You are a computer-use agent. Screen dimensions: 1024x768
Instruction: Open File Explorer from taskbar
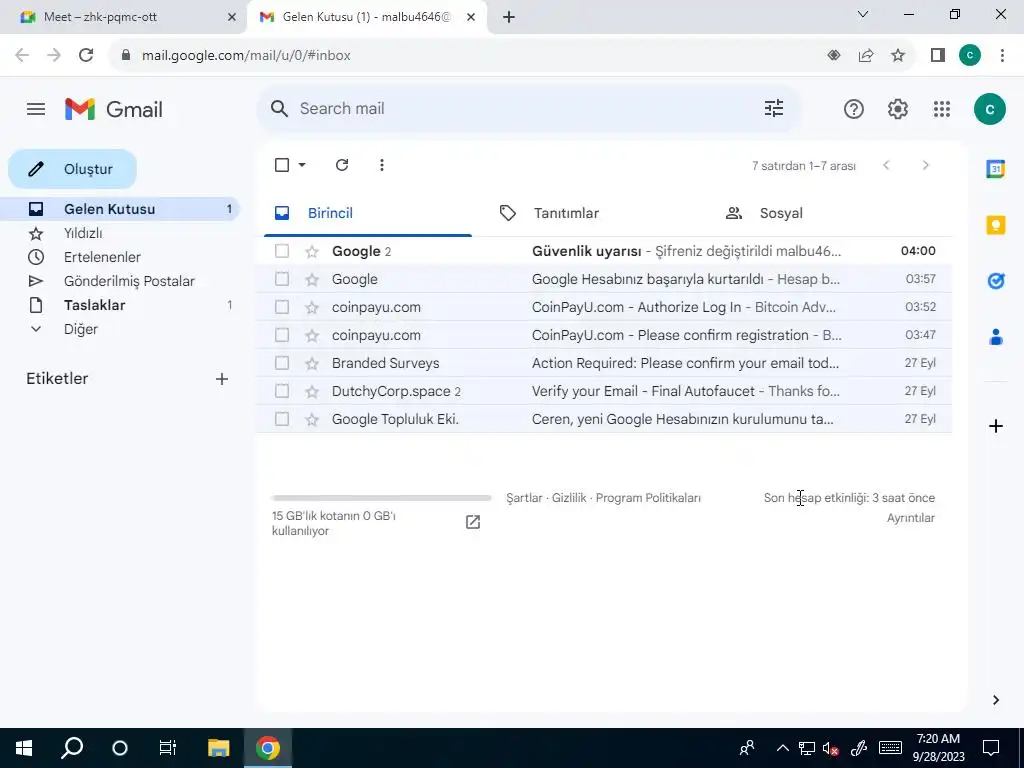[219, 748]
